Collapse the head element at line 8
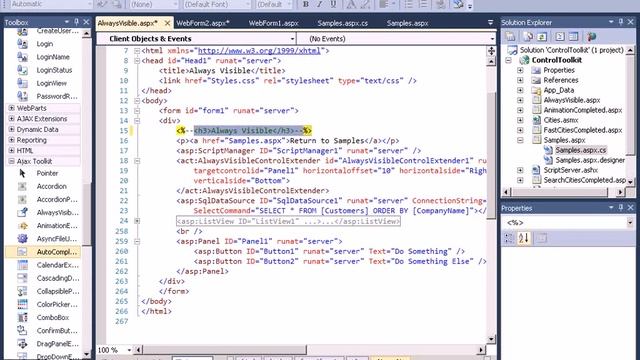This screenshot has height=360, width=640. pyautogui.click(x=137, y=61)
